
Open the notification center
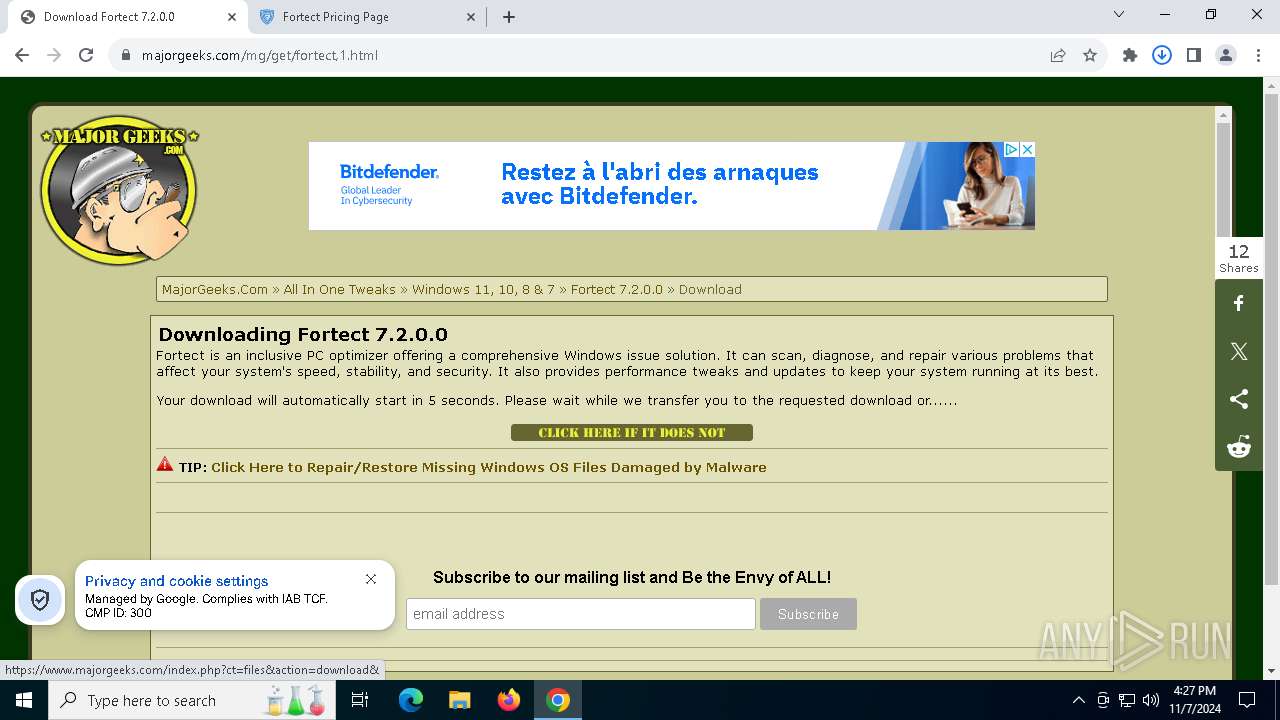(1247, 700)
